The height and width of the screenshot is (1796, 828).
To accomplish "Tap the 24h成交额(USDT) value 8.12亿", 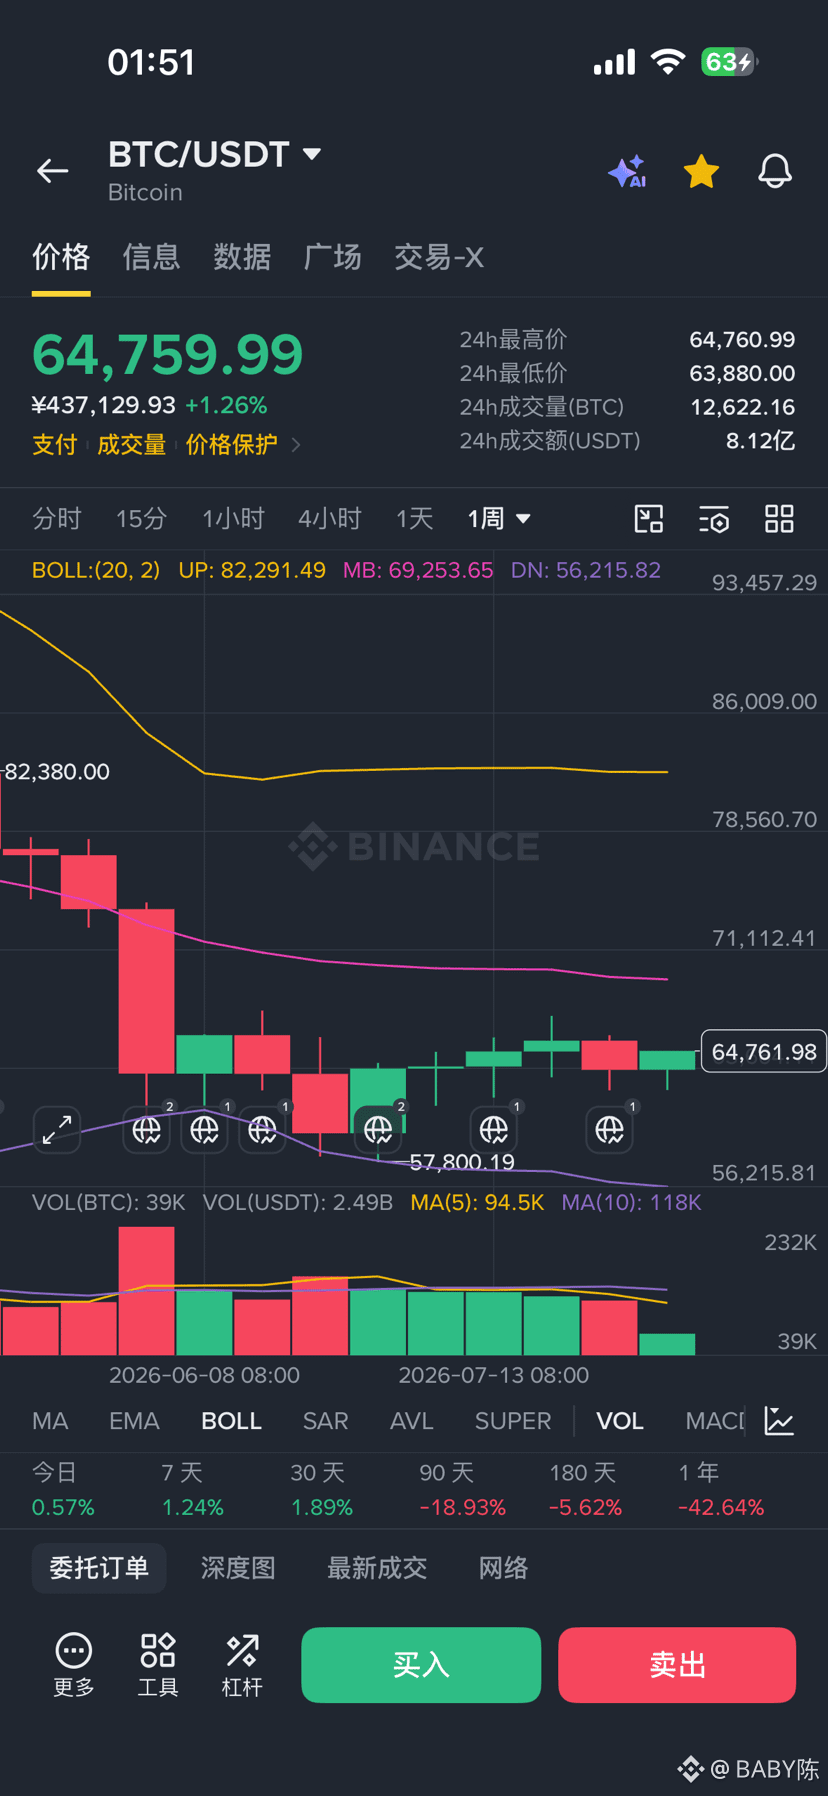I will (760, 441).
